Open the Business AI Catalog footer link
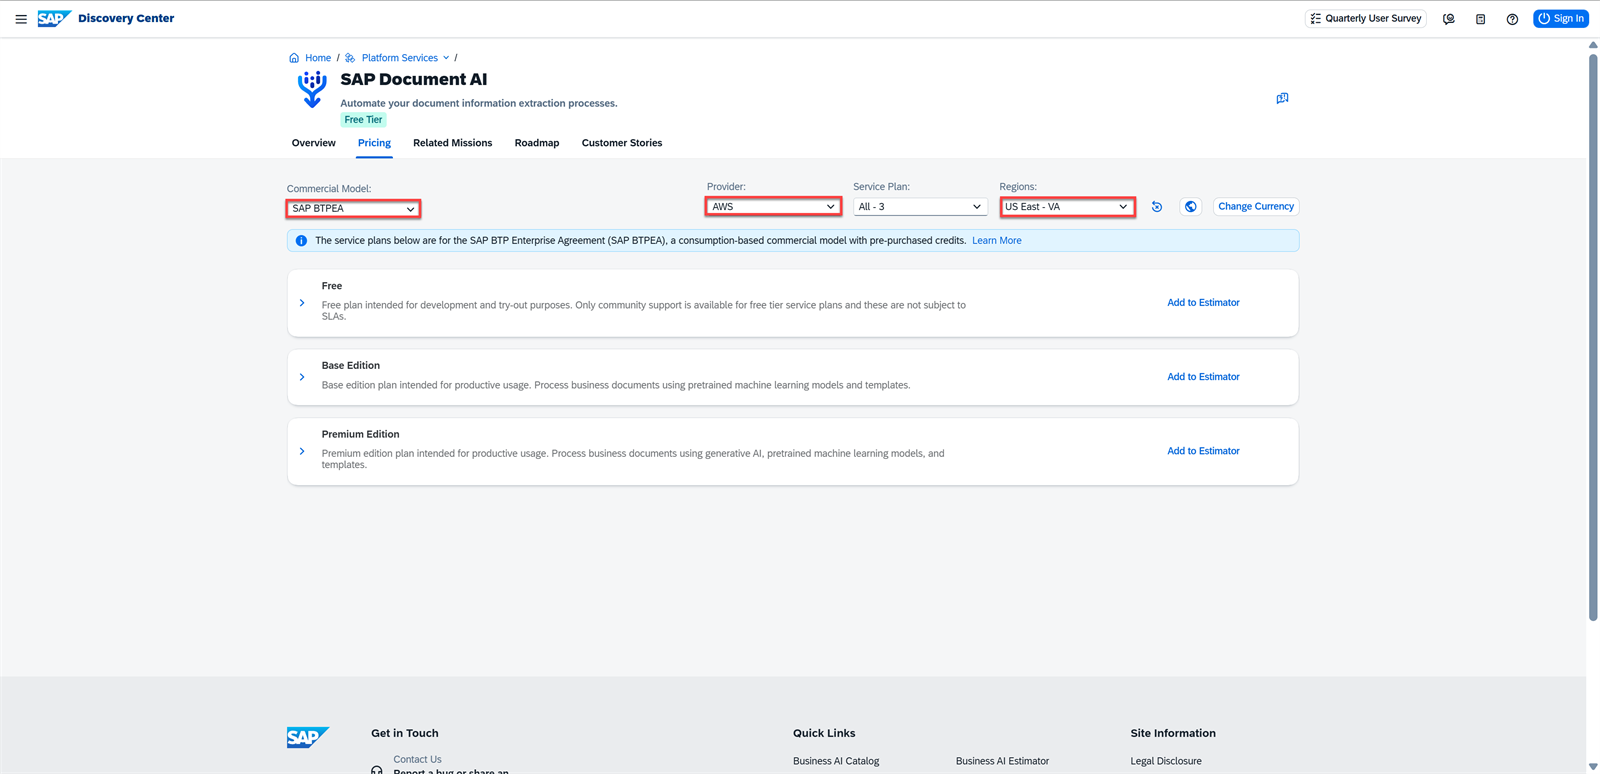 click(x=836, y=761)
